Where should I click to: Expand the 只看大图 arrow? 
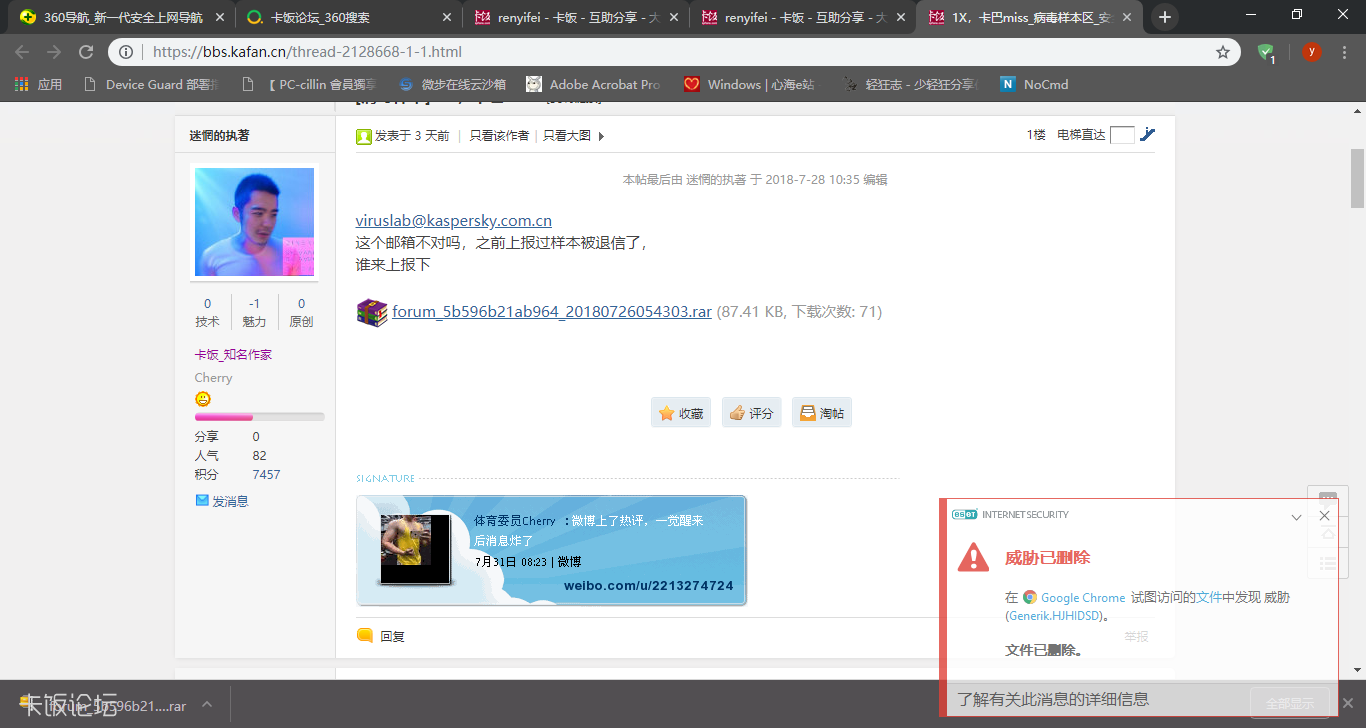coord(601,136)
